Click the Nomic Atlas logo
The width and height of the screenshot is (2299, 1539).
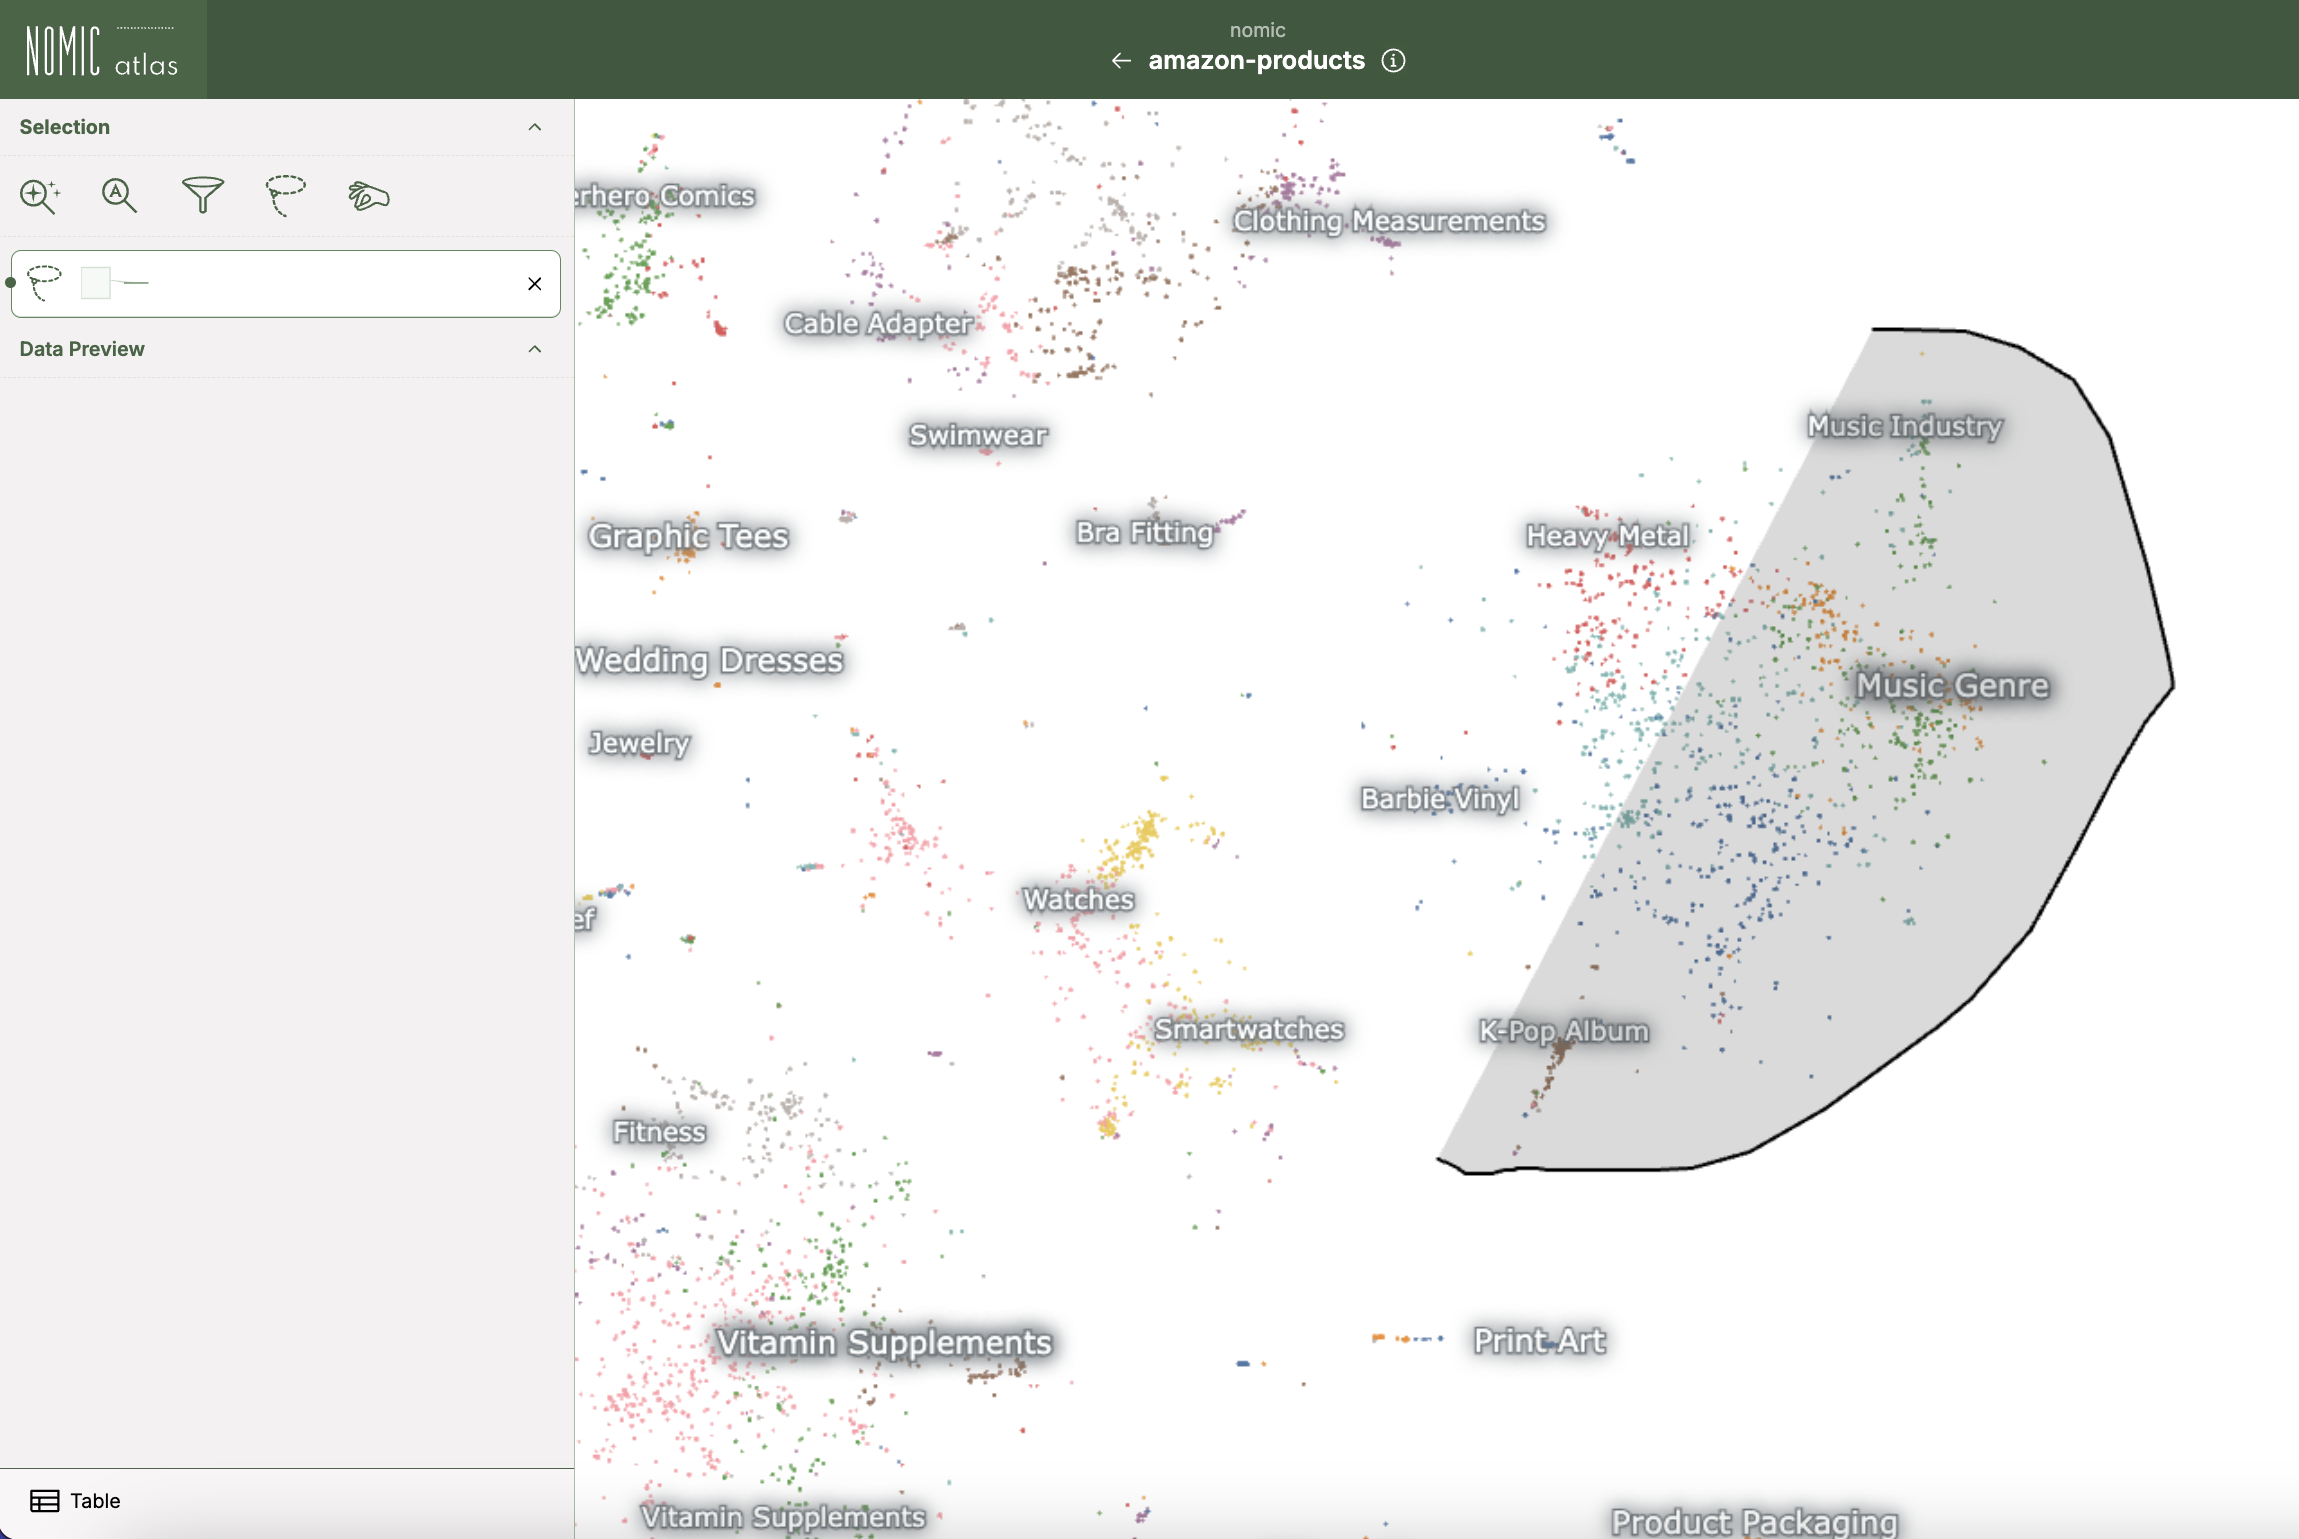[x=103, y=50]
